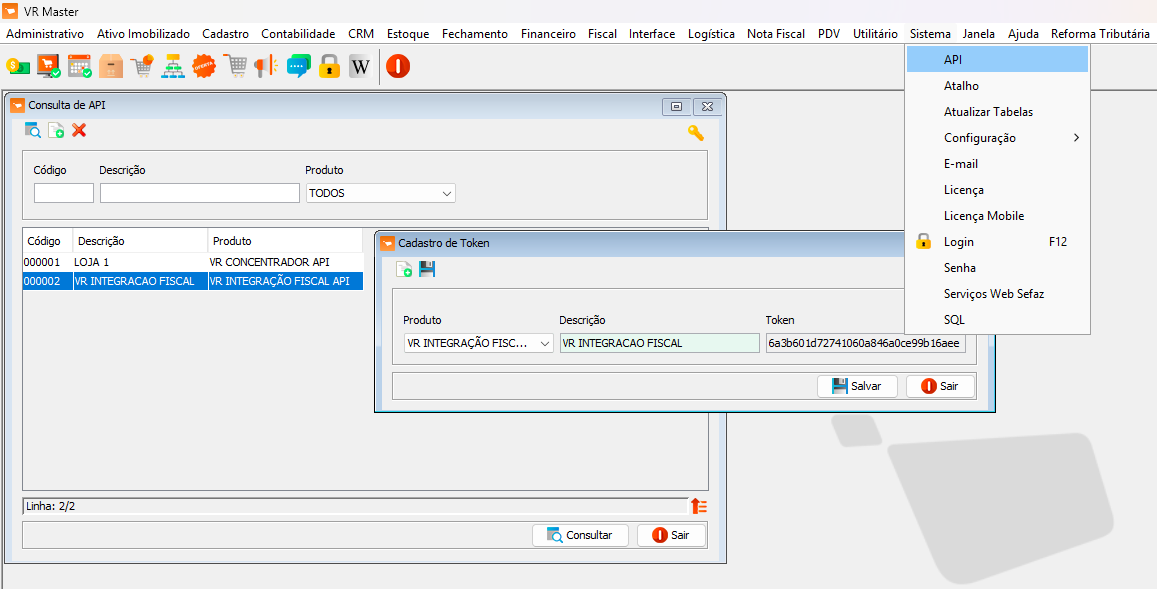Click the green money cash toolbar icon

pos(19,67)
